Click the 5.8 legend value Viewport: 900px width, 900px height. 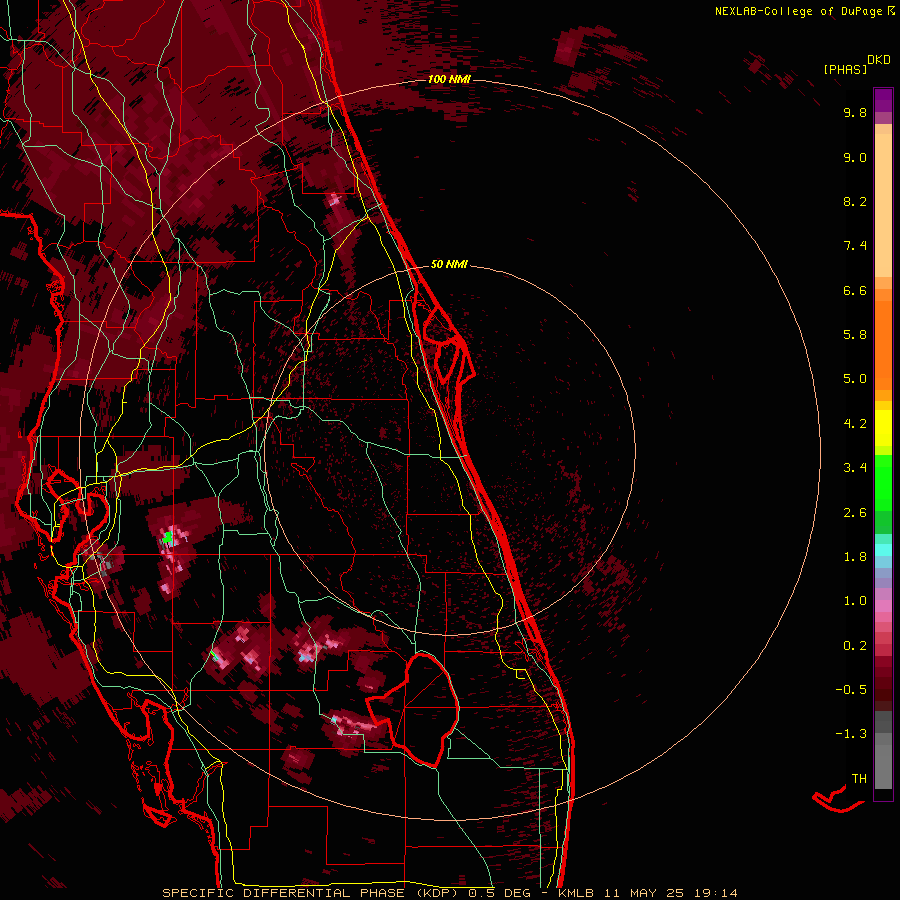855,335
